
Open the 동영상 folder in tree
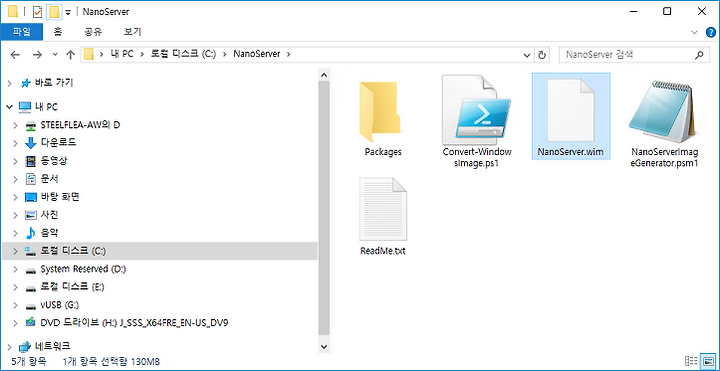pyautogui.click(x=53, y=161)
